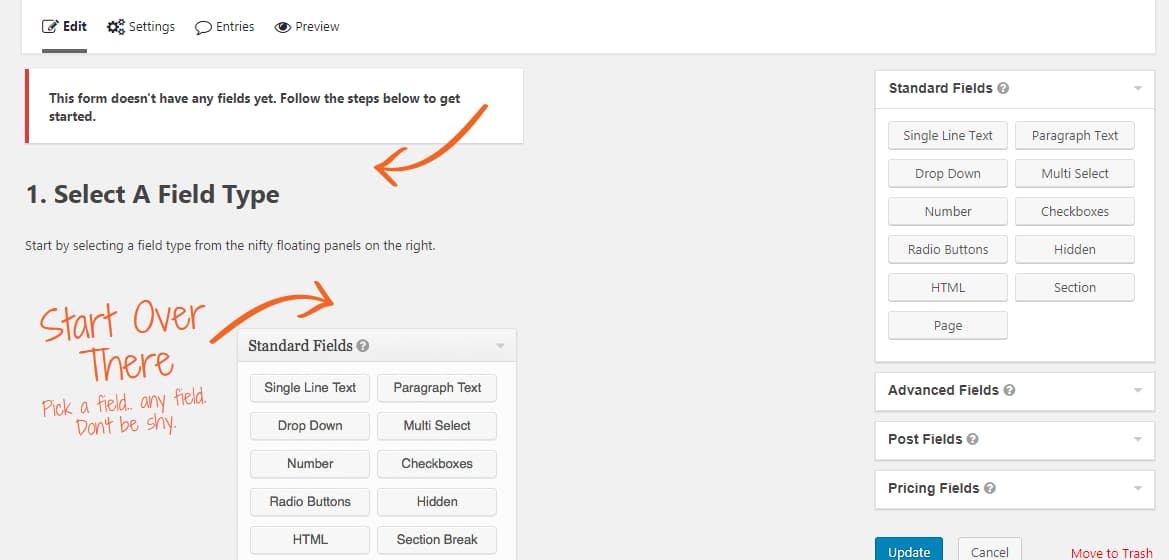Click the Cancel button
The width and height of the screenshot is (1169, 560).
coord(989,551)
